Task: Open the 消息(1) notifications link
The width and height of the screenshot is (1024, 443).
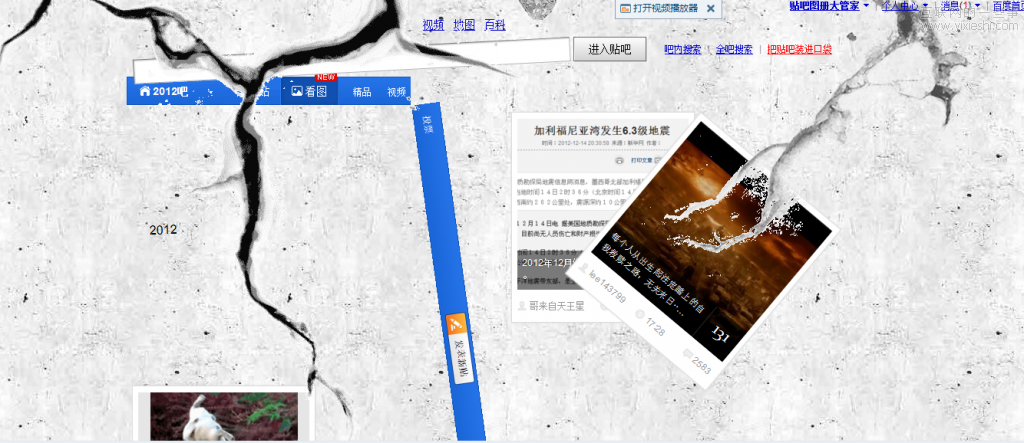Action: tap(955, 6)
